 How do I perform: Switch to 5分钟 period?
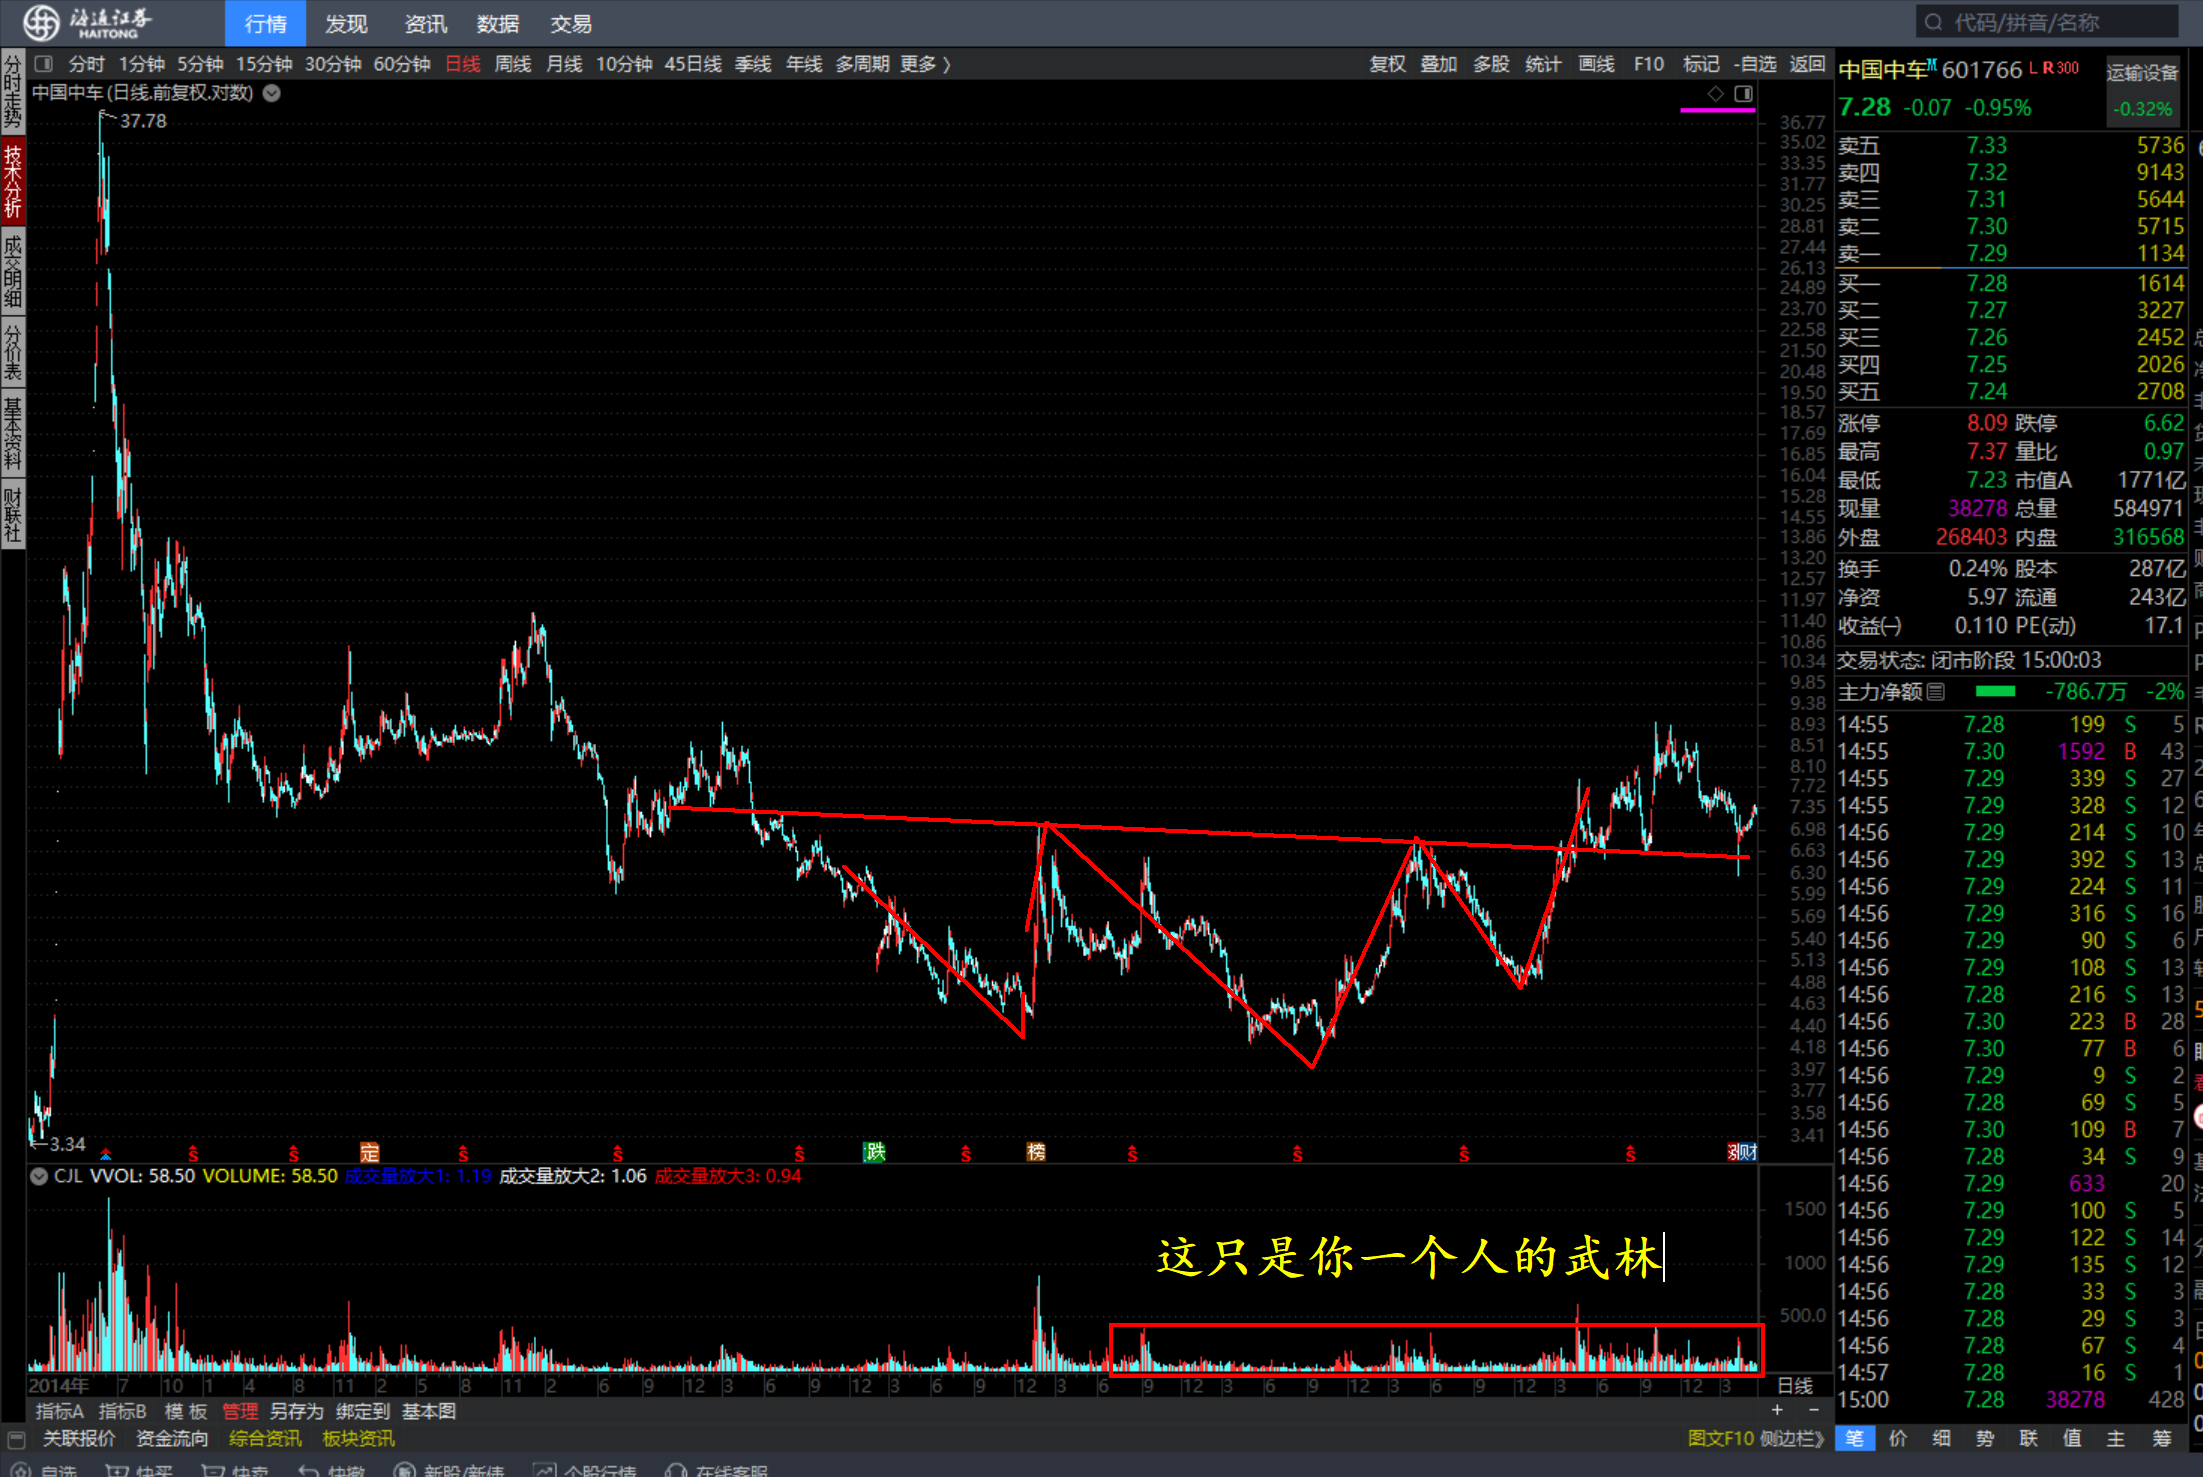pos(200,64)
